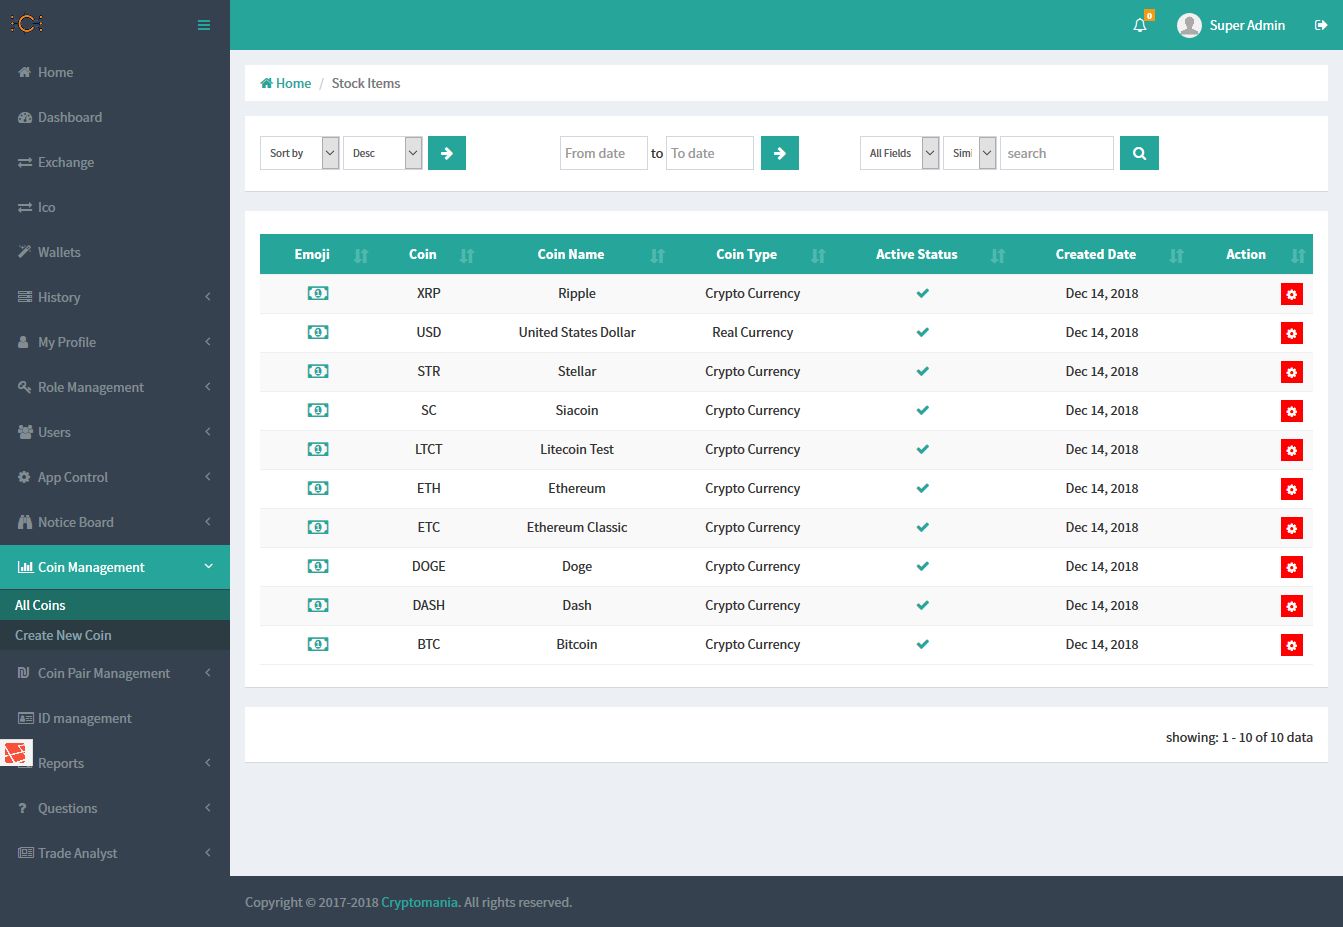The height and width of the screenshot is (927, 1343).
Task: Click active status checkmark for USD
Action: click(922, 332)
